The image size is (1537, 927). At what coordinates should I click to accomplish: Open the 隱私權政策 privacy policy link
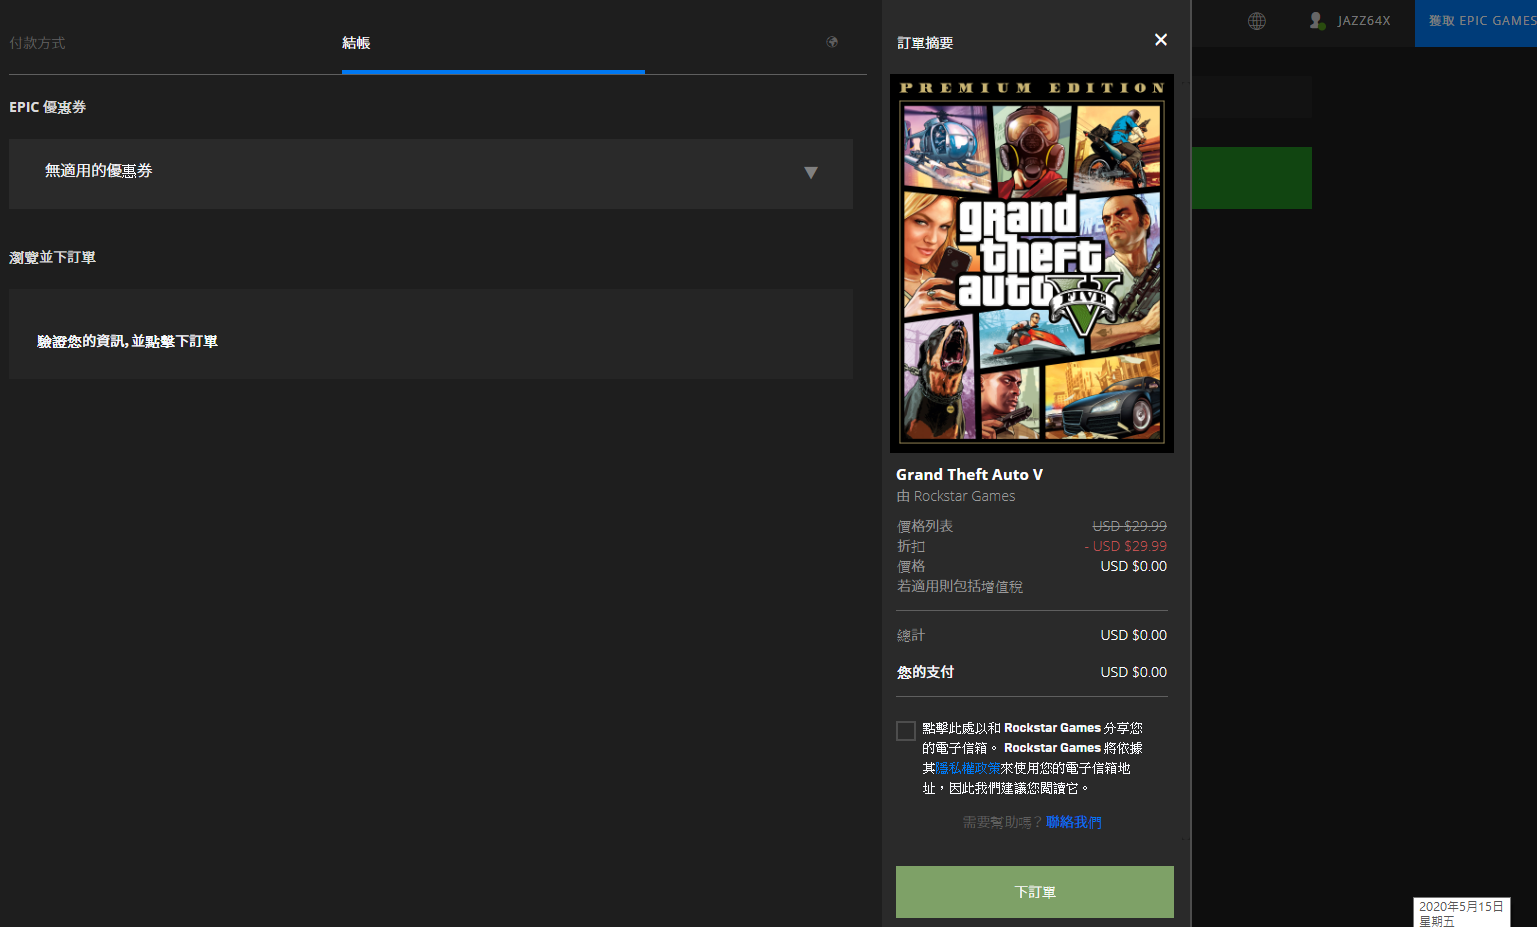point(967,768)
